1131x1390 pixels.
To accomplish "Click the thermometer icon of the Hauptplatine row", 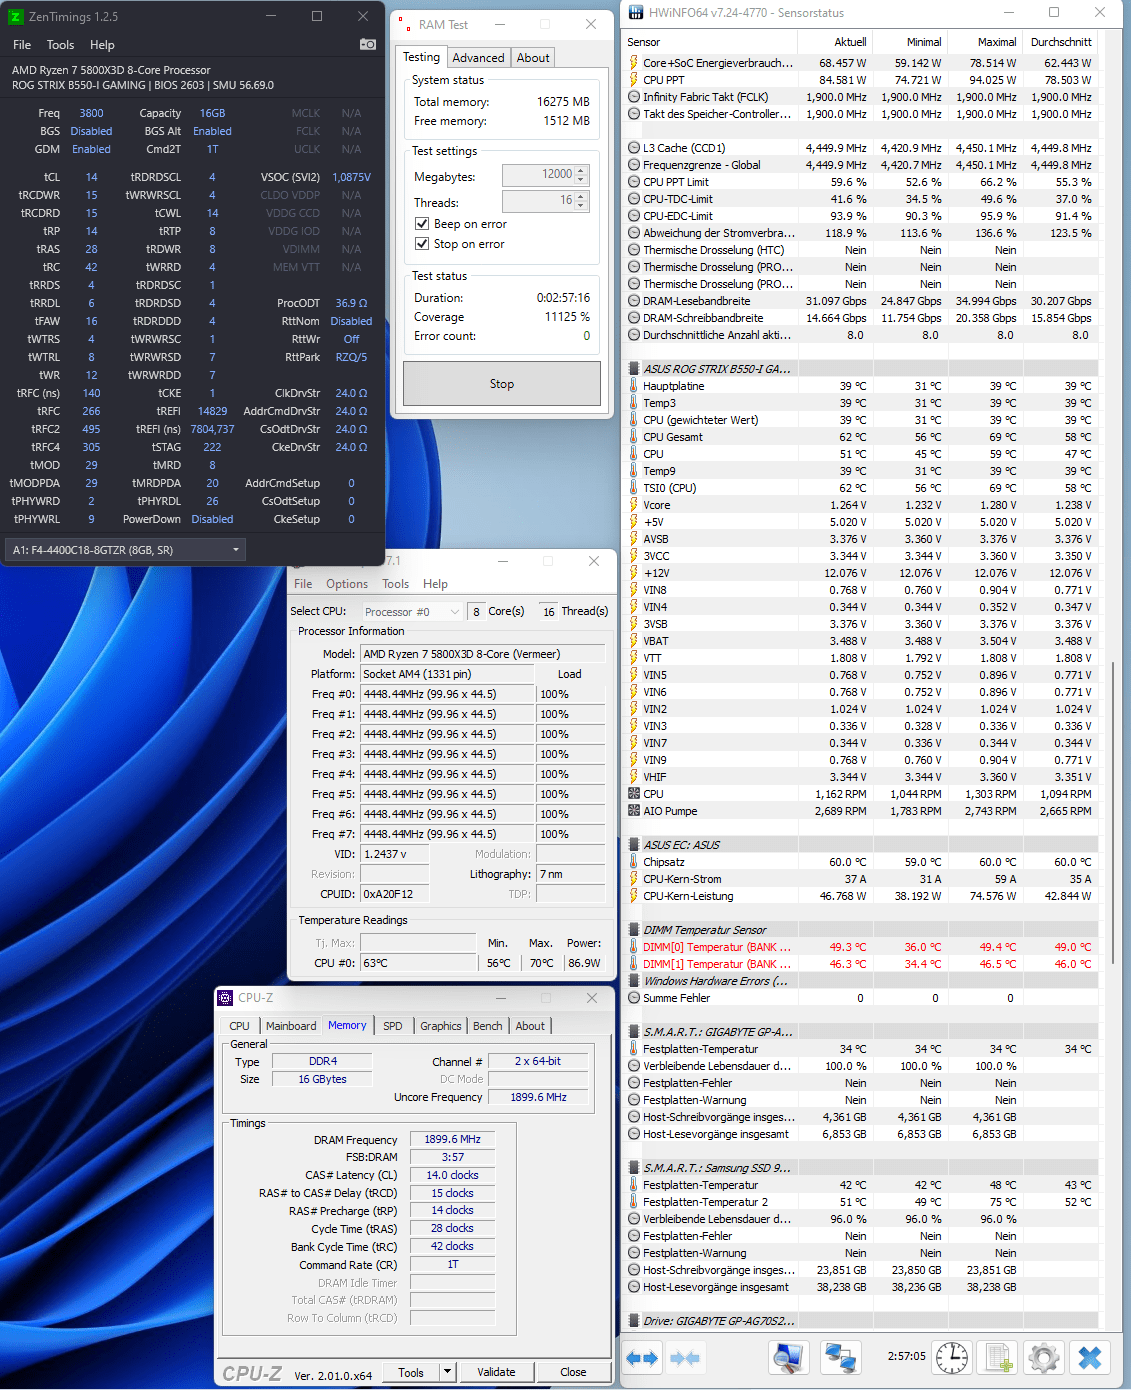I will pyautogui.click(x=634, y=386).
